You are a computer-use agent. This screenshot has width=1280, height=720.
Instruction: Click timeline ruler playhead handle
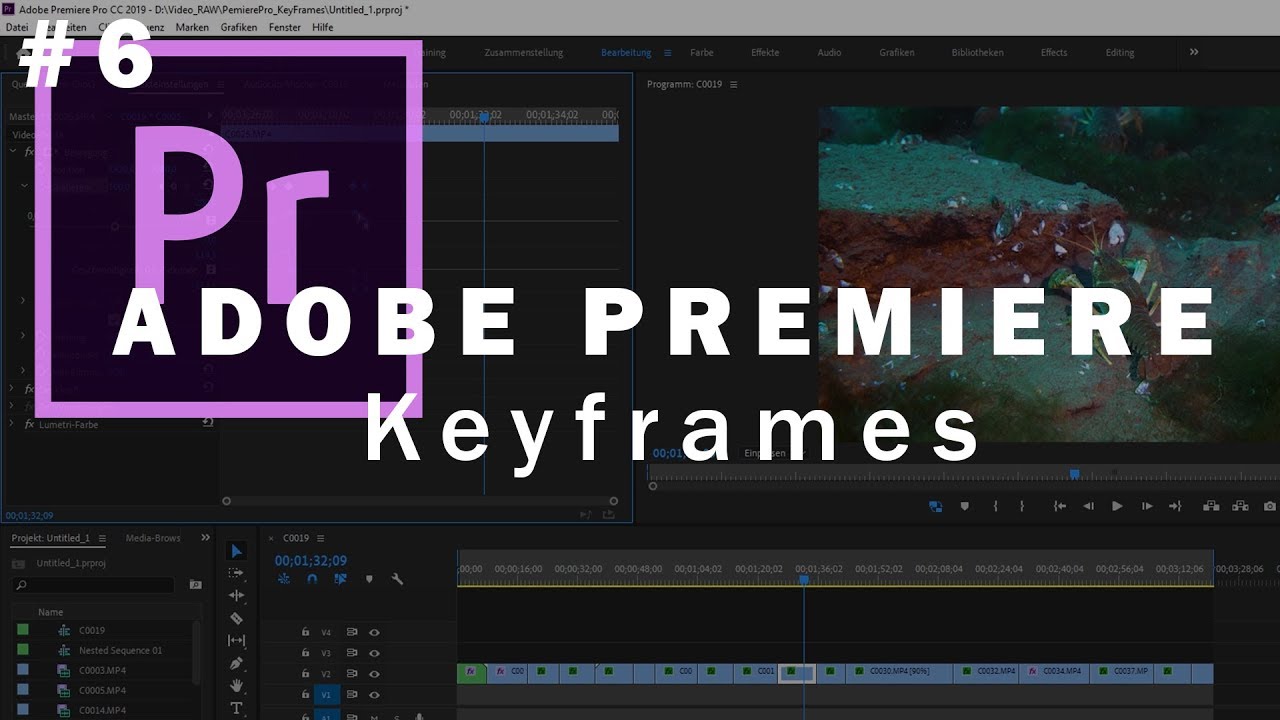[803, 579]
